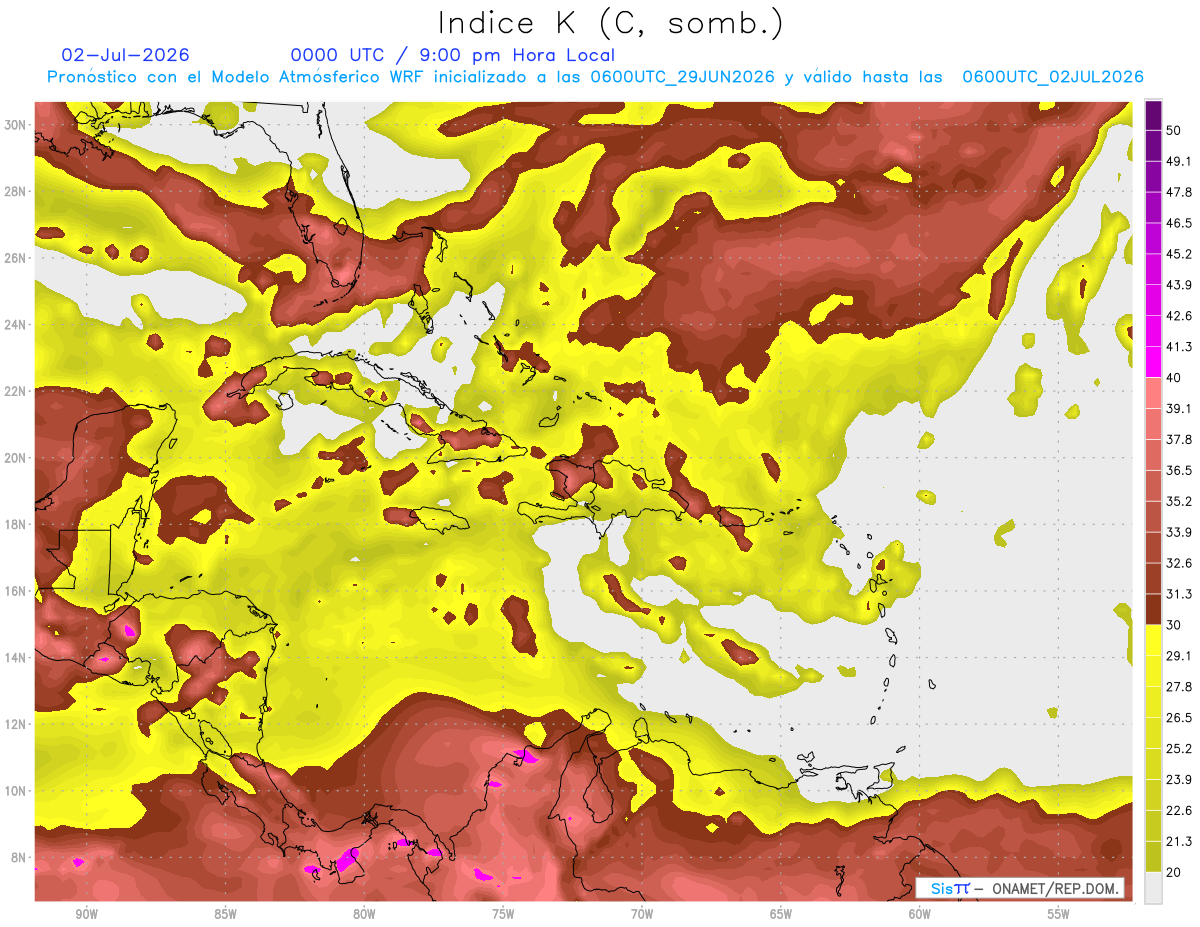Click the legend value "27.8"
The width and height of the screenshot is (1200, 927).
[1179, 687]
